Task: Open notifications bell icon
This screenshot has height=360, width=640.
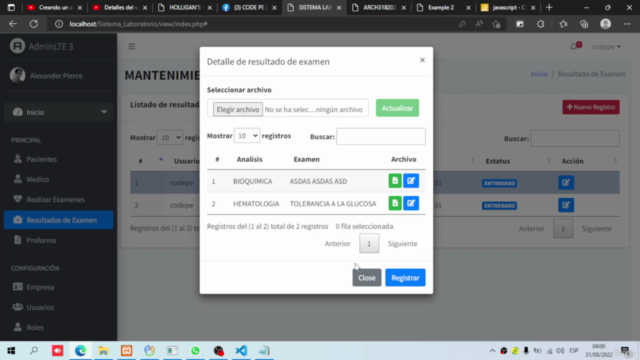Action: (574, 47)
